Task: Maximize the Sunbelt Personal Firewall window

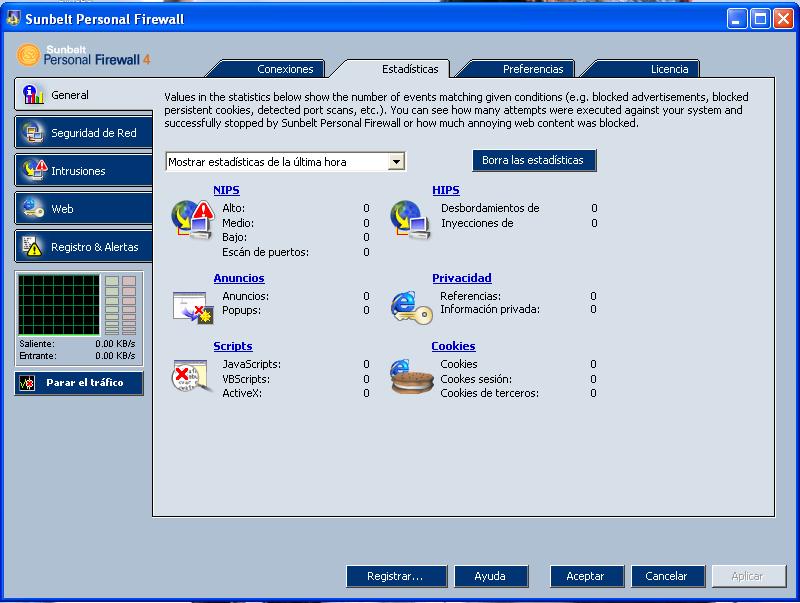Action: click(760, 19)
